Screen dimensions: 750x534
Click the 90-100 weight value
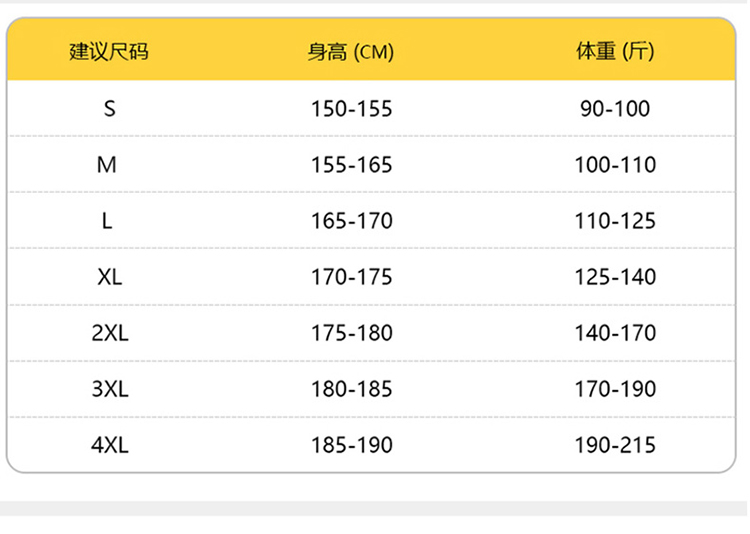[x=615, y=108]
